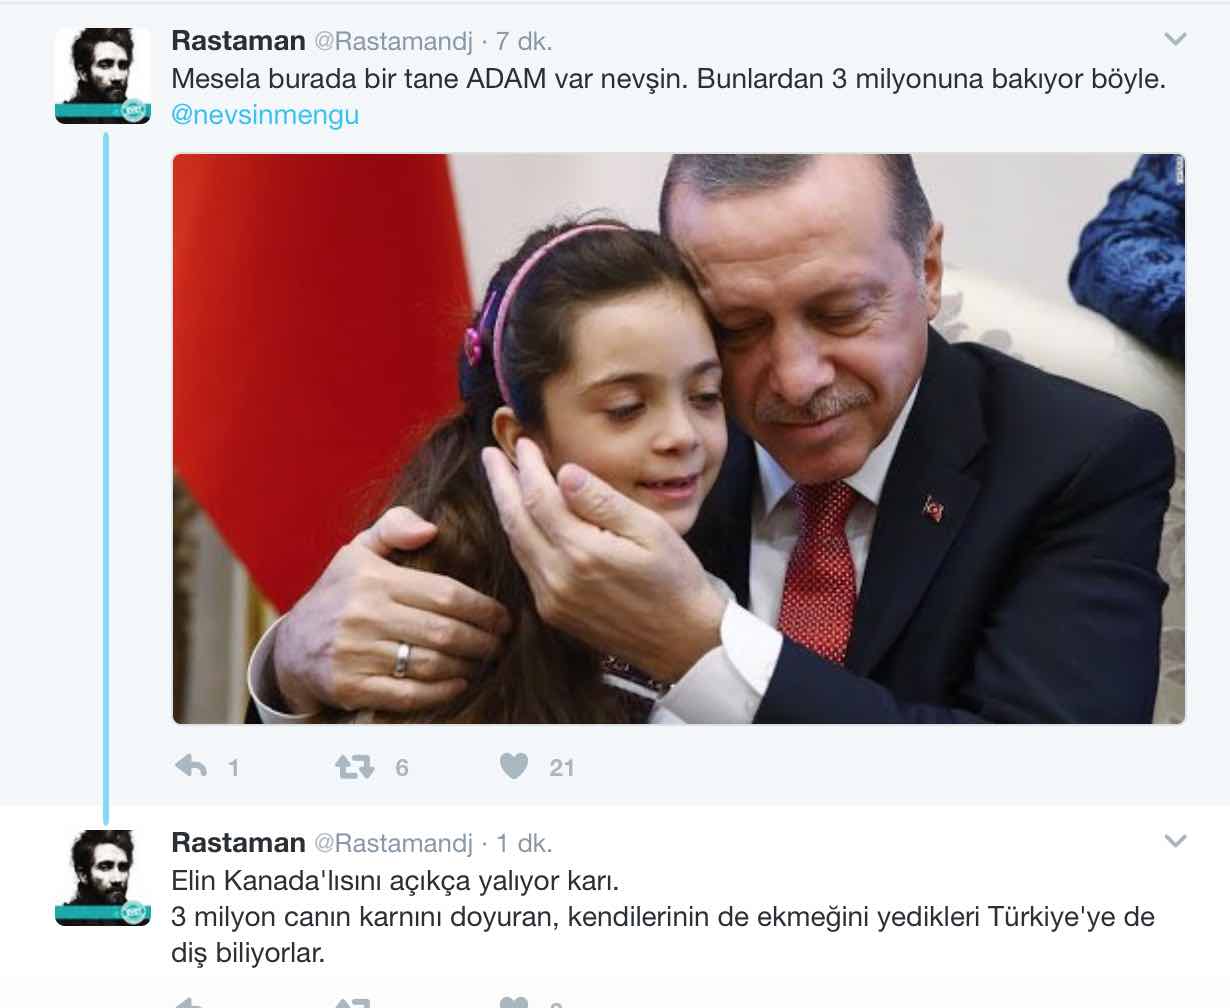Open the tweet via the 7 dk. timestamp
1230x1008 pixels.
pyautogui.click(x=524, y=42)
